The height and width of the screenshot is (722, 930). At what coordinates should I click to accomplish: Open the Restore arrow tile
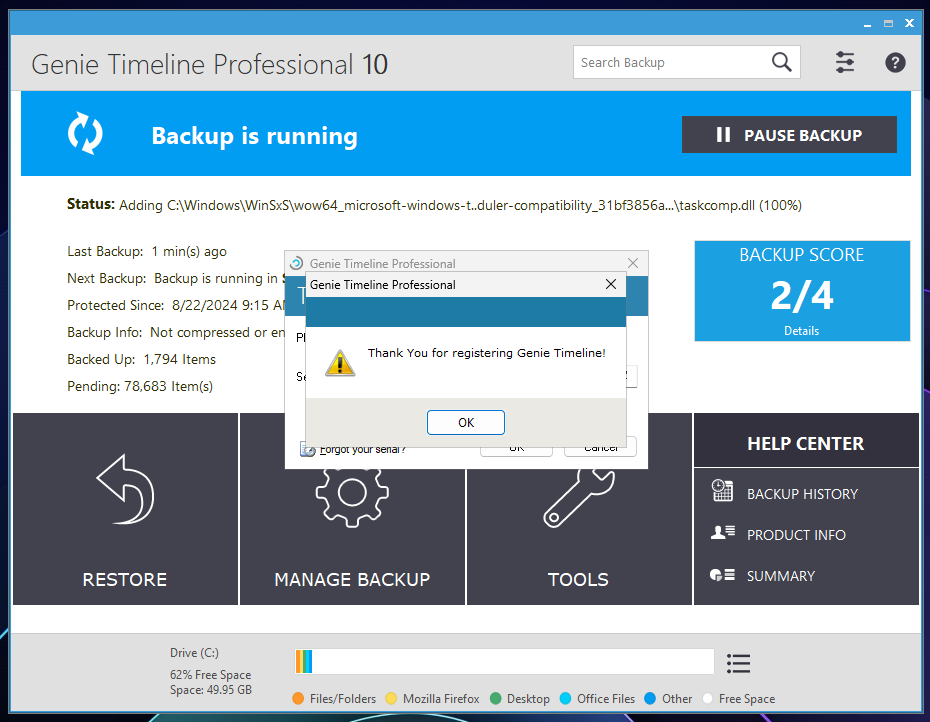click(125, 509)
